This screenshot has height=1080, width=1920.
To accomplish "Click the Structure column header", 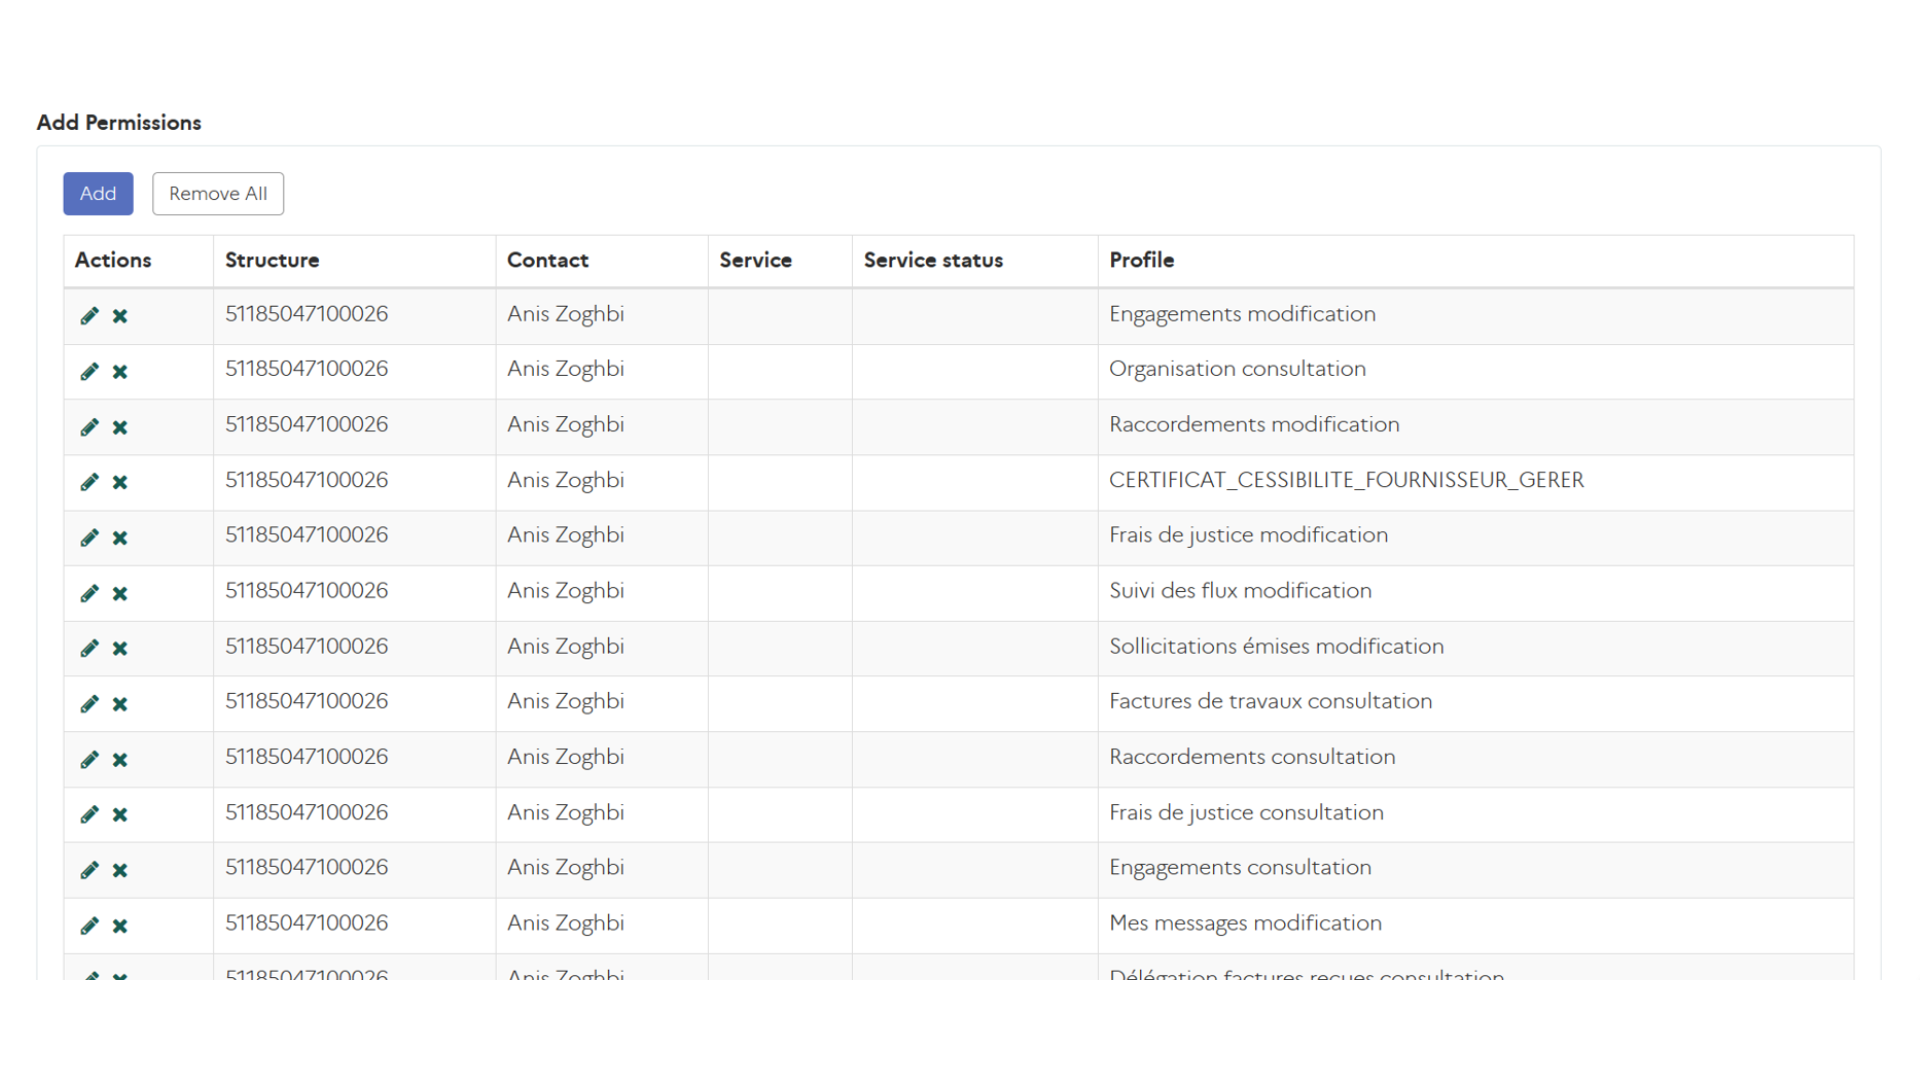I will tap(272, 260).
